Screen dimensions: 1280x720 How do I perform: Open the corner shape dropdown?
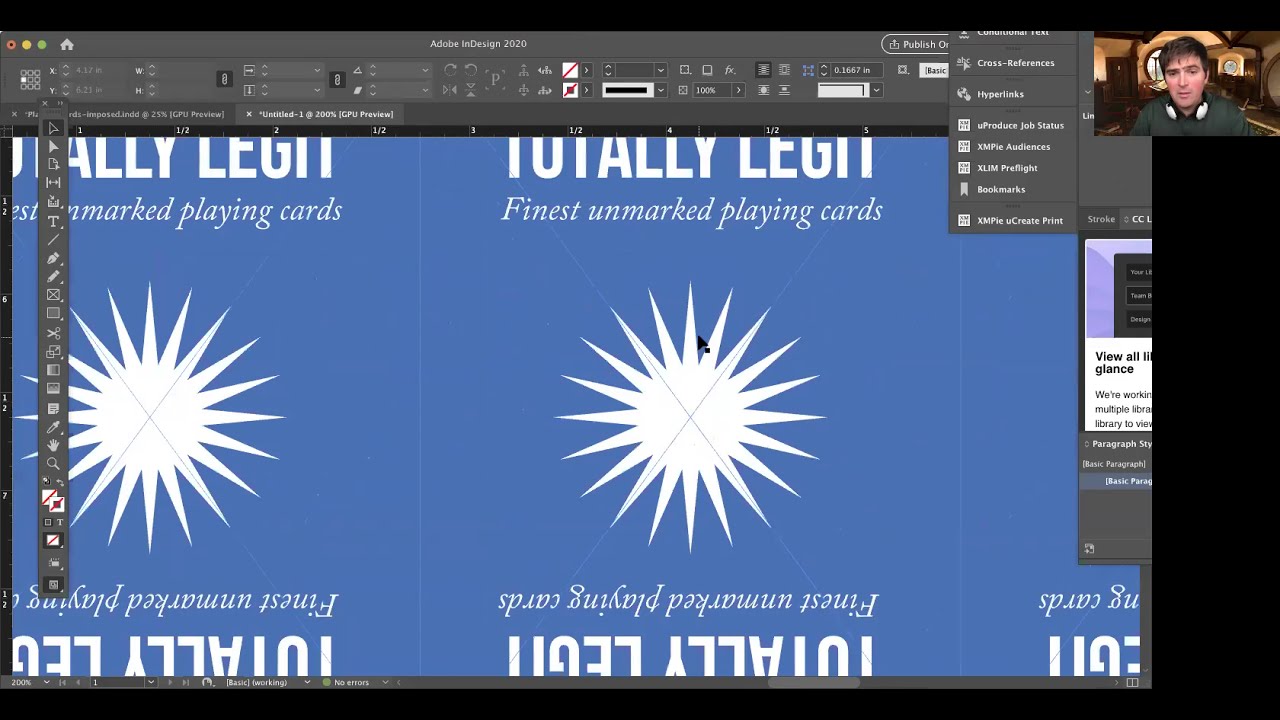[876, 90]
